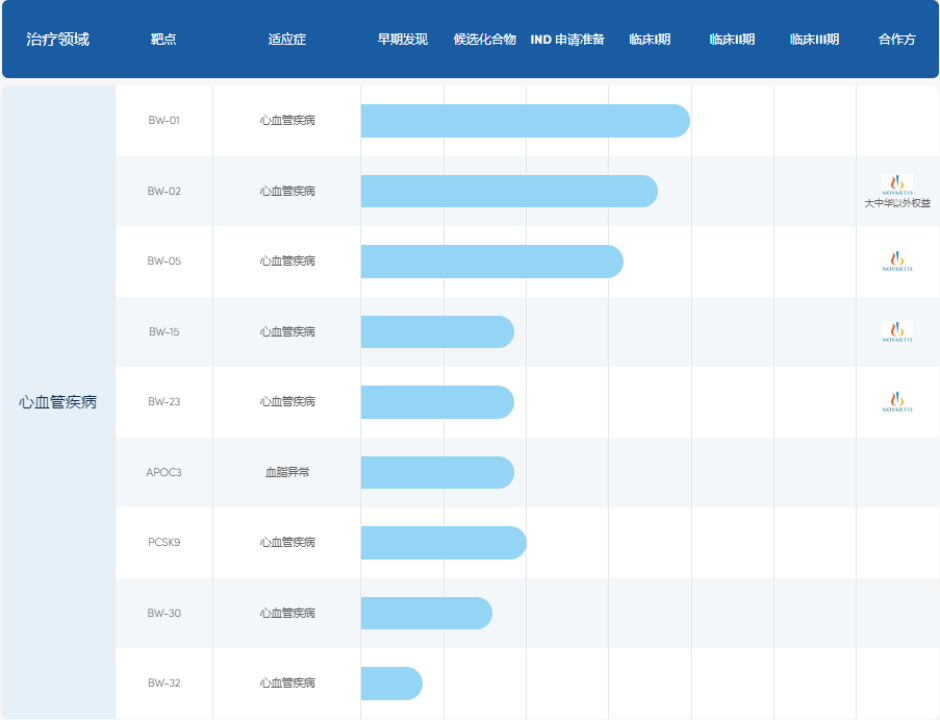The height and width of the screenshot is (720, 940).
Task: Select the 治疗领域 column header
Action: [x=58, y=40]
